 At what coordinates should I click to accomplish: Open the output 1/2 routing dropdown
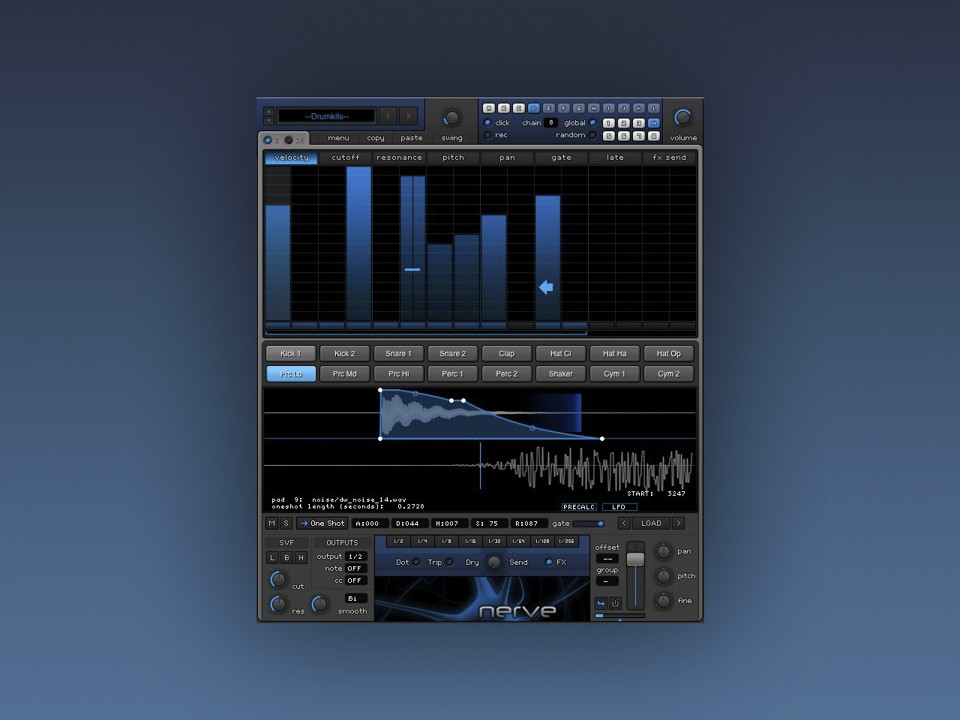click(356, 557)
